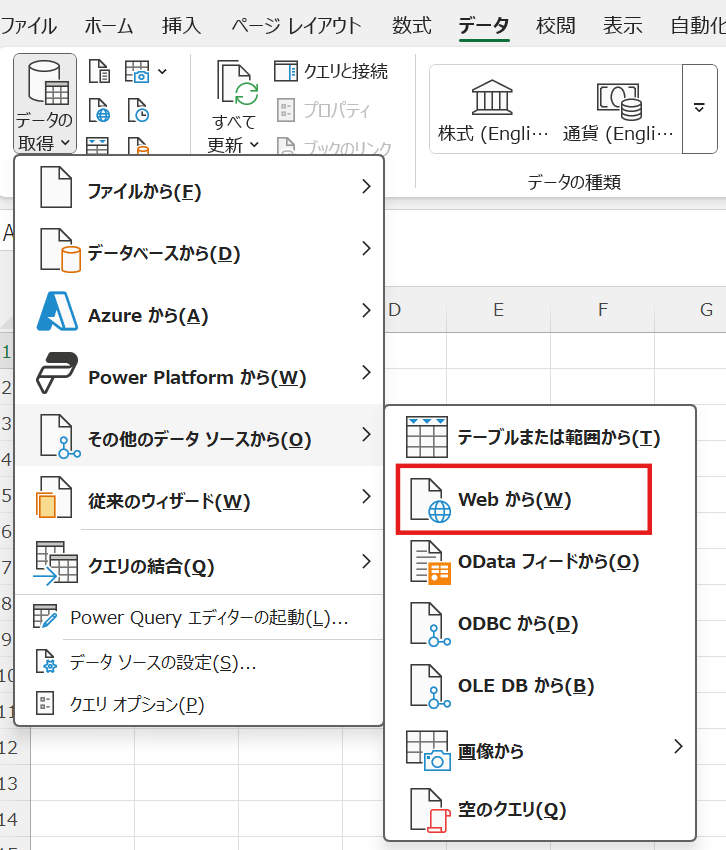The height and width of the screenshot is (850, 726).
Task: Click the 空のクエリ script icon
Action: point(431,810)
